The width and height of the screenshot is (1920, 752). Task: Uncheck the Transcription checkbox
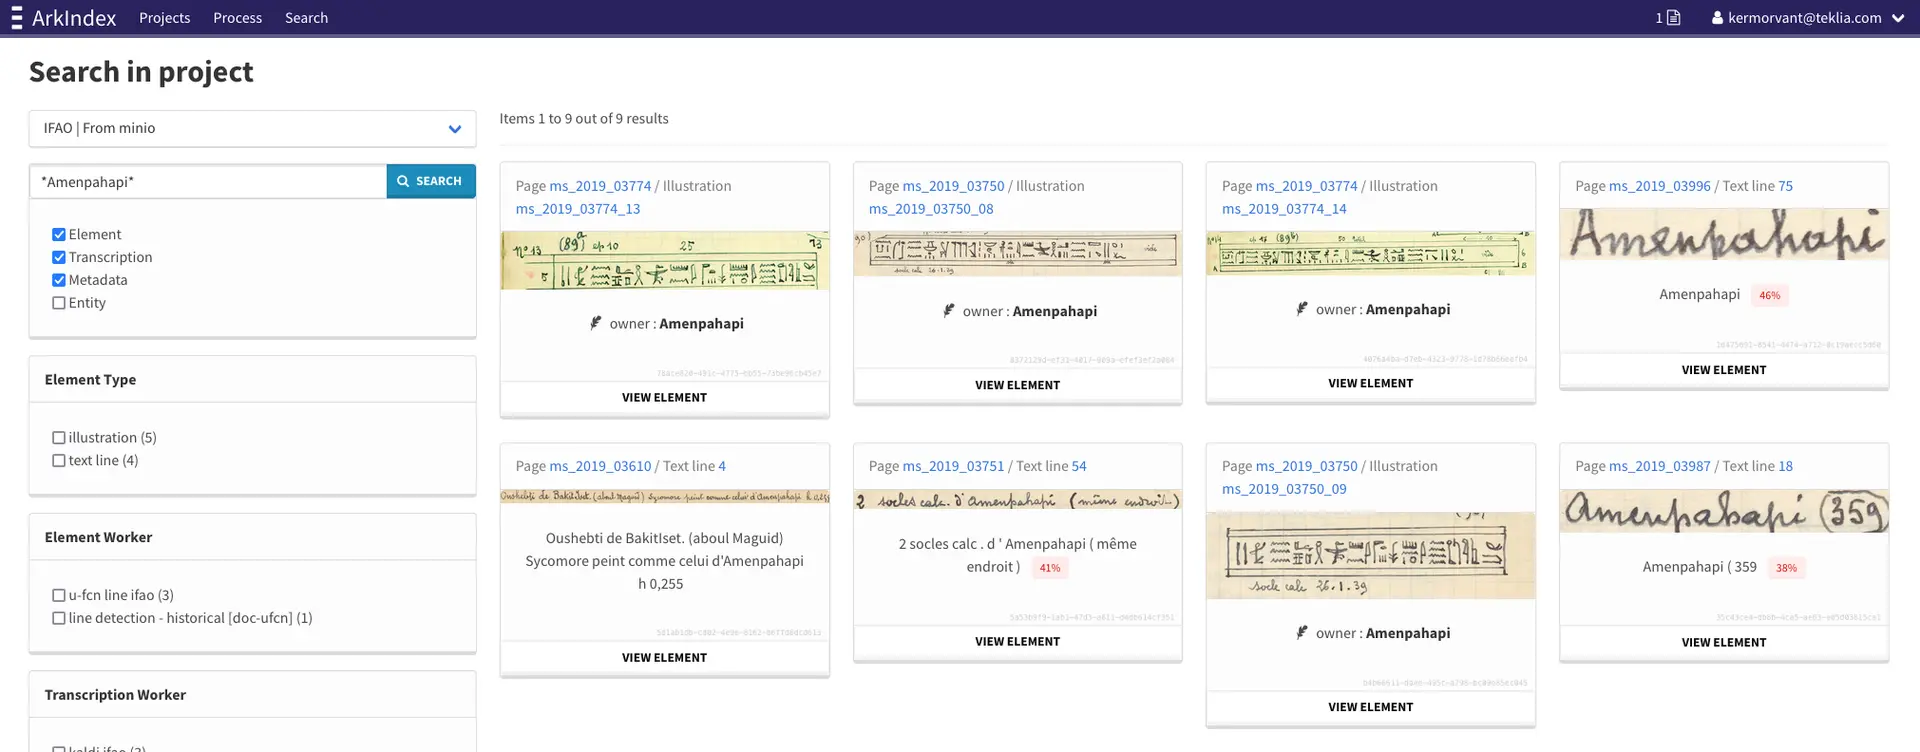(59, 257)
